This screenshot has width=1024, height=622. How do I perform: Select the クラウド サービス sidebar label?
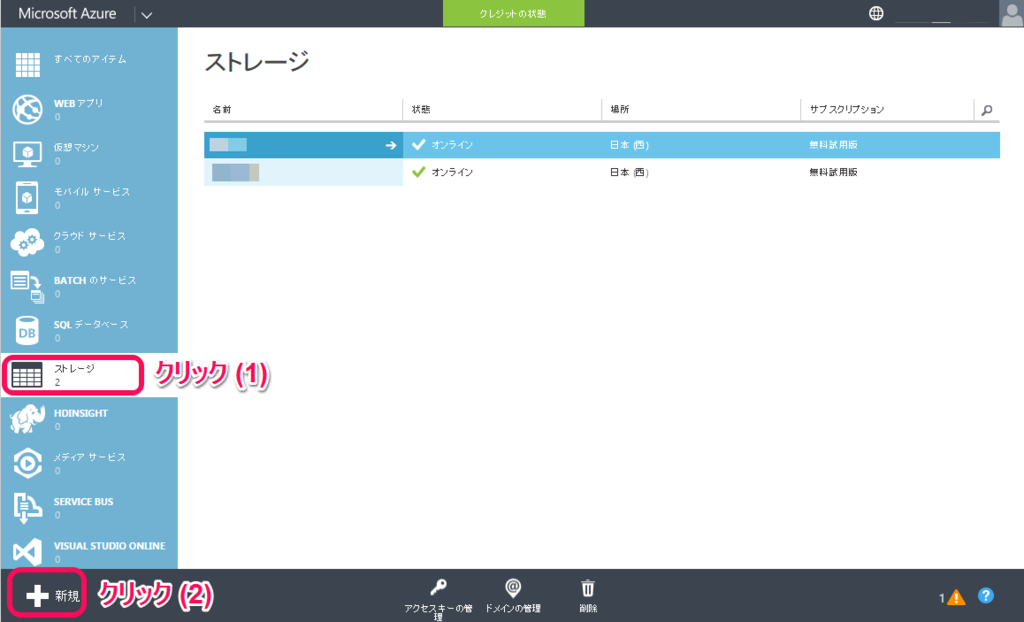[x=89, y=236]
